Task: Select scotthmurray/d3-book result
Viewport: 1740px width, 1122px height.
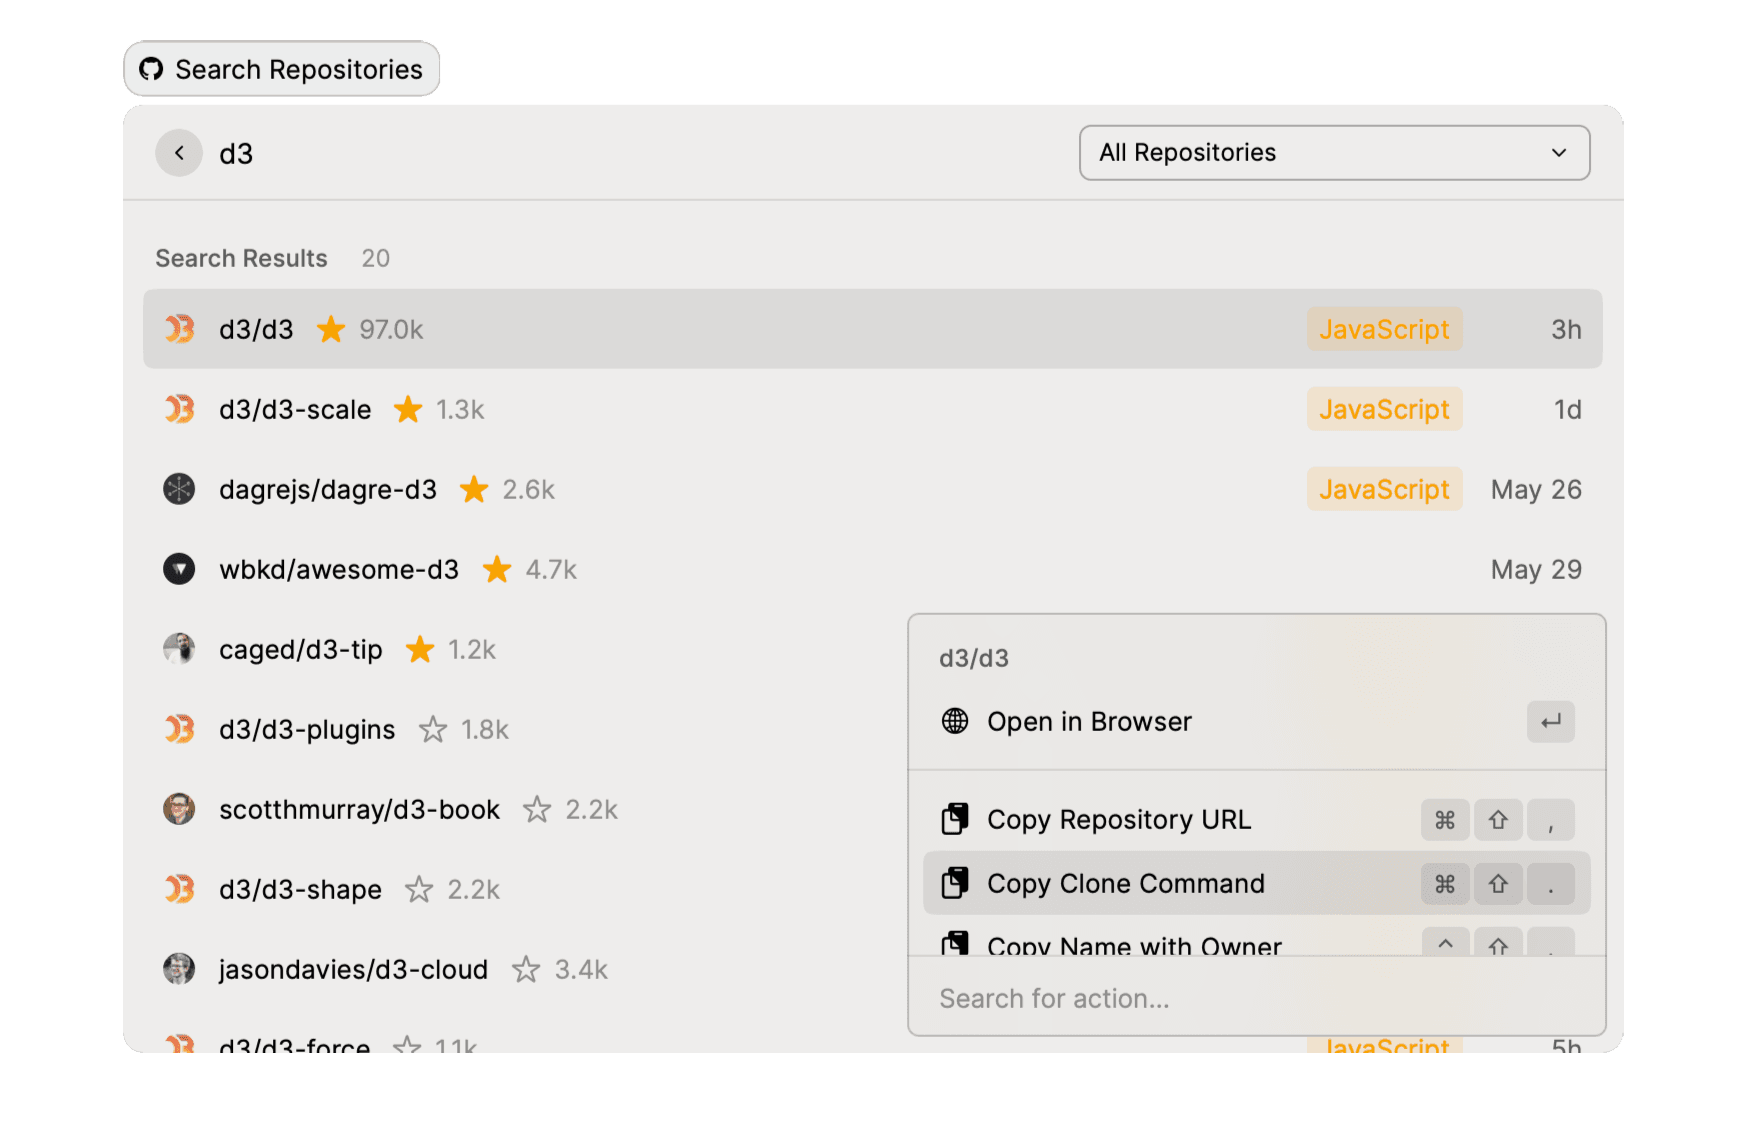Action: click(524, 809)
